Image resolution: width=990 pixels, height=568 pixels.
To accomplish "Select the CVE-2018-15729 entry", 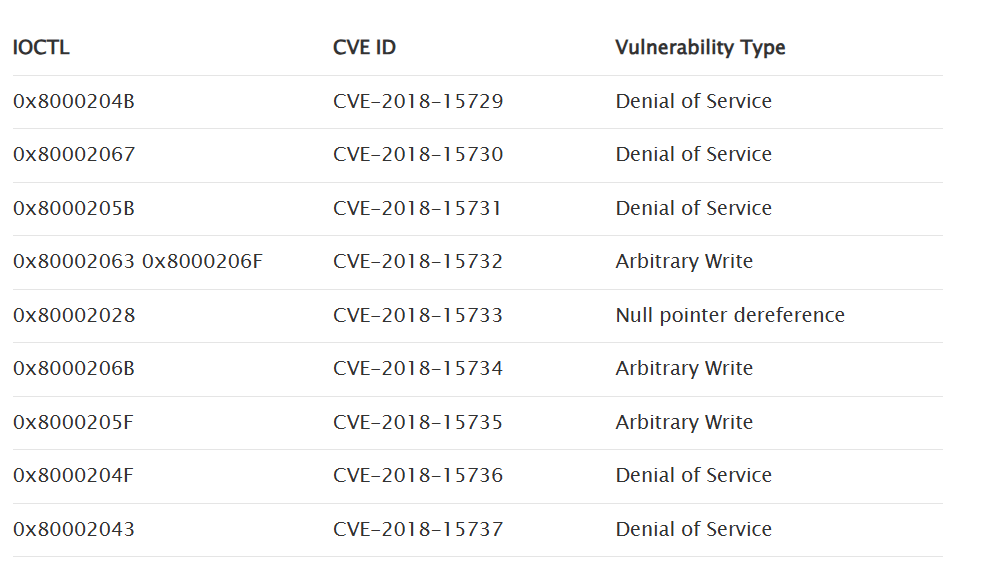I will tap(418, 102).
